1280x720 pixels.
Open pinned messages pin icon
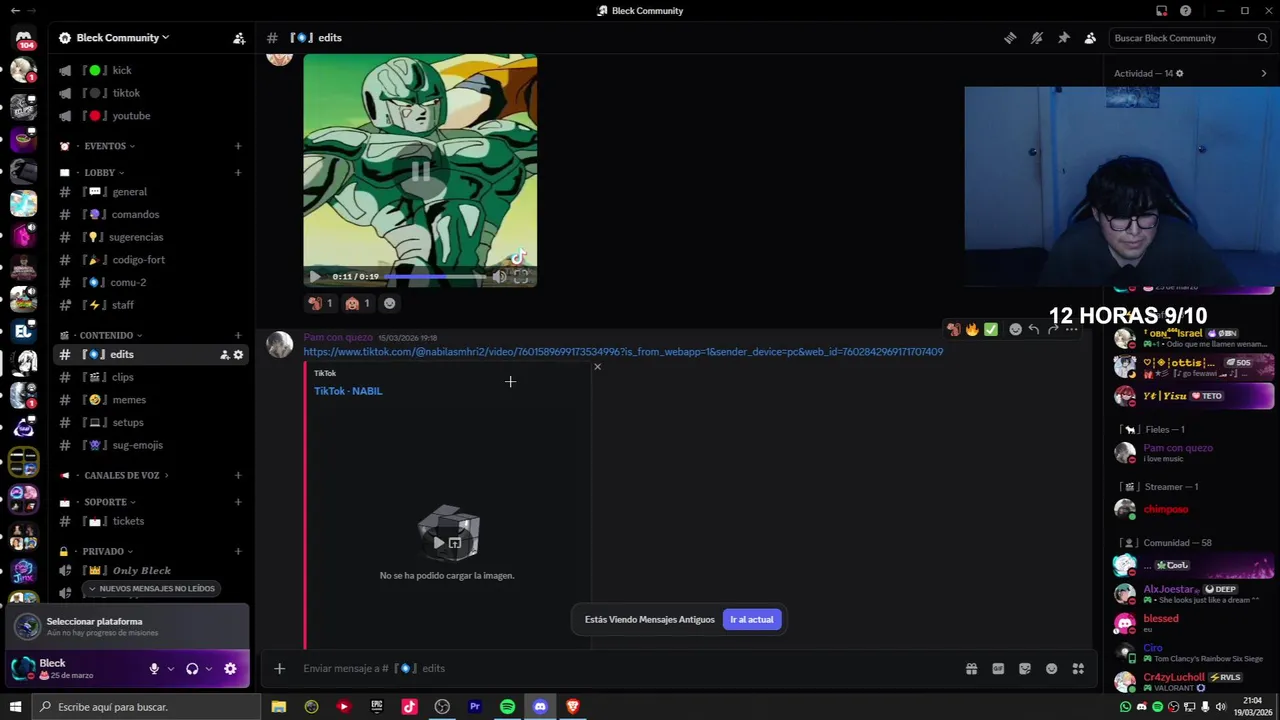click(x=1064, y=38)
